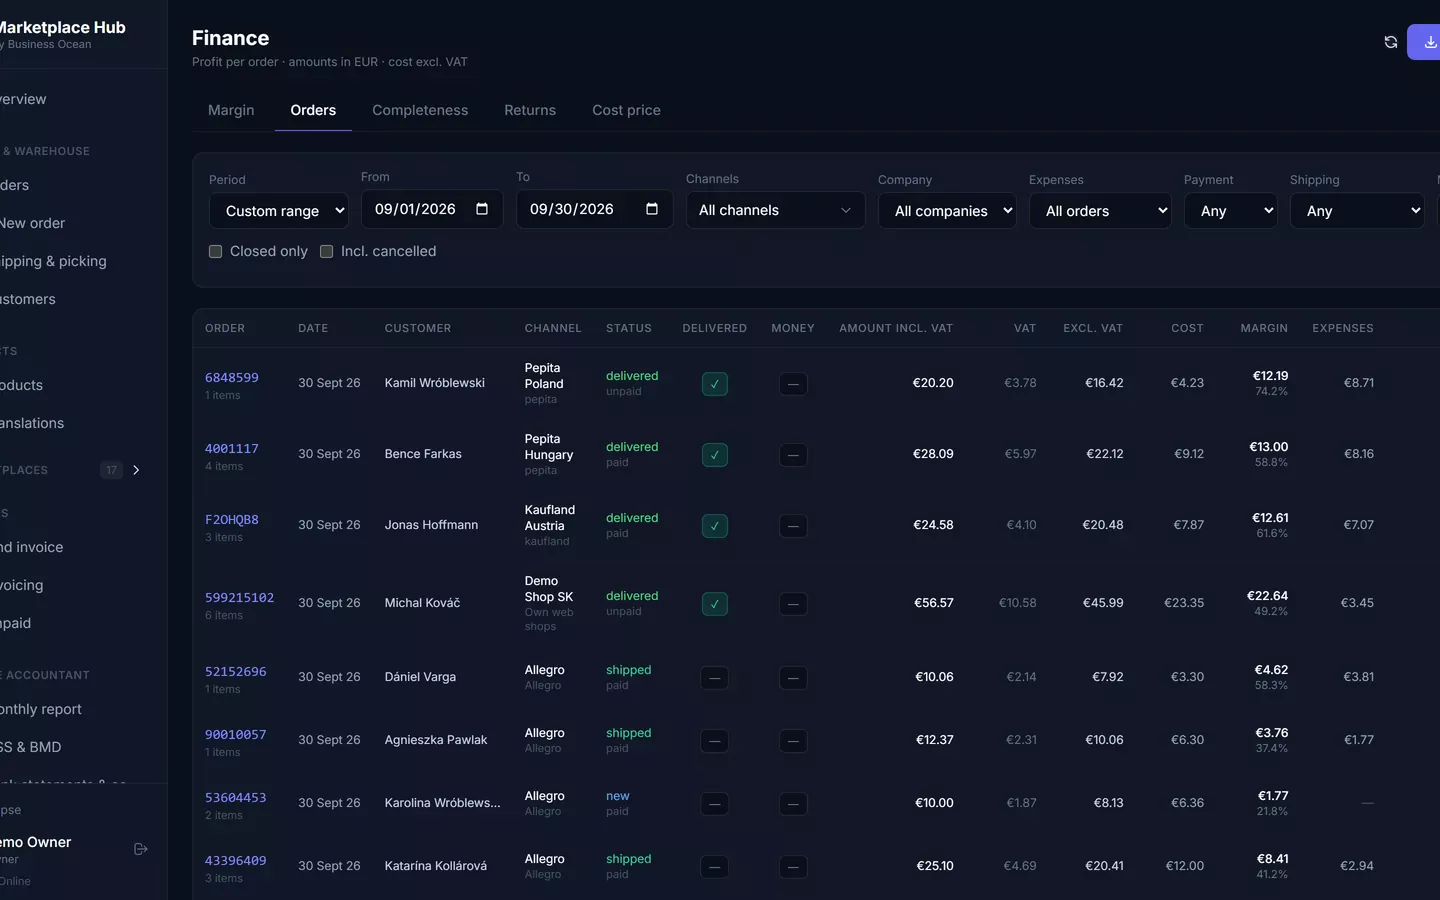Open the calendar picker in the To date field
The height and width of the screenshot is (900, 1440).
click(x=652, y=209)
